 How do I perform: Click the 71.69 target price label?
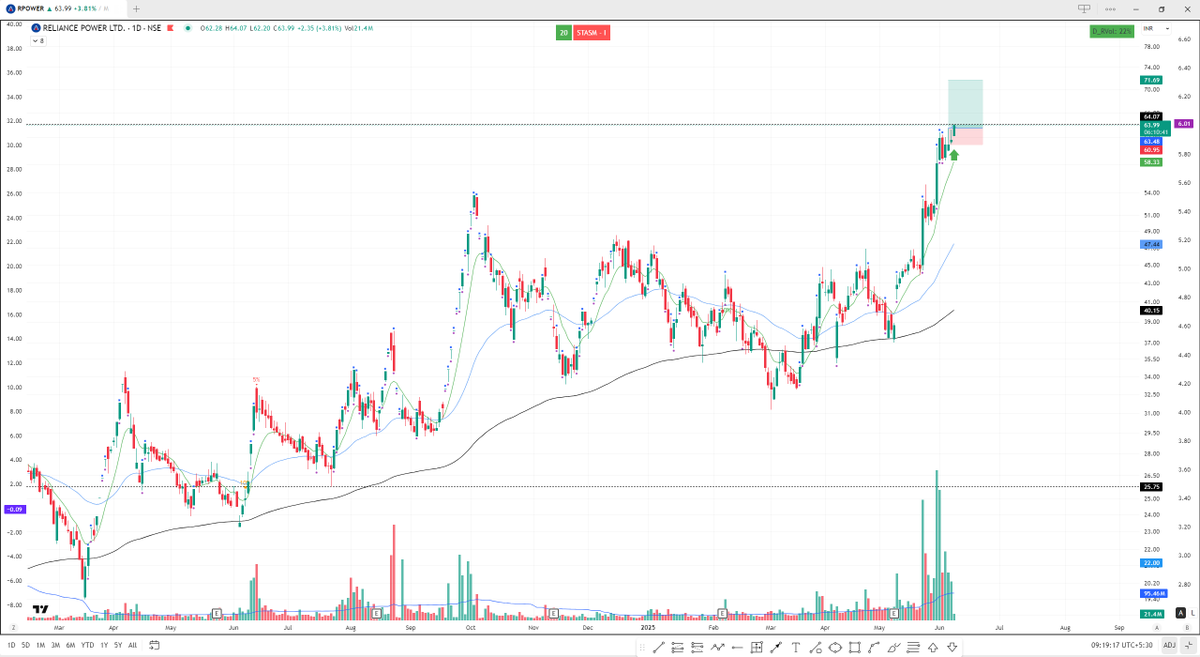click(x=1151, y=80)
